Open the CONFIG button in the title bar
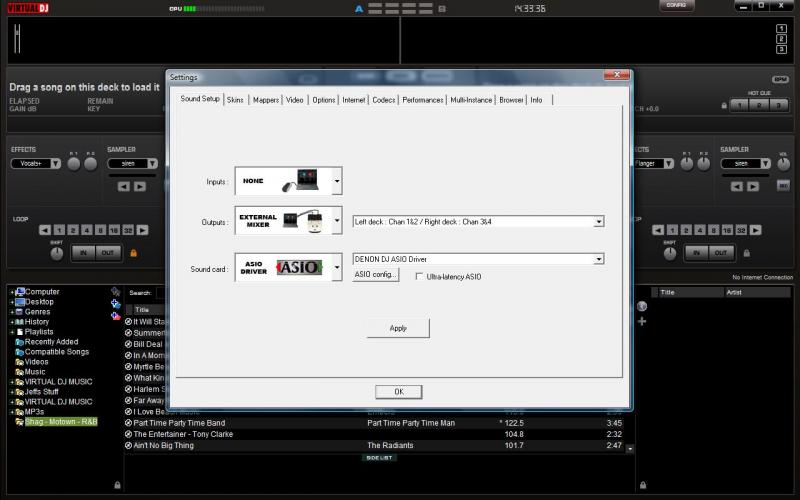The image size is (800, 500). 676,5
